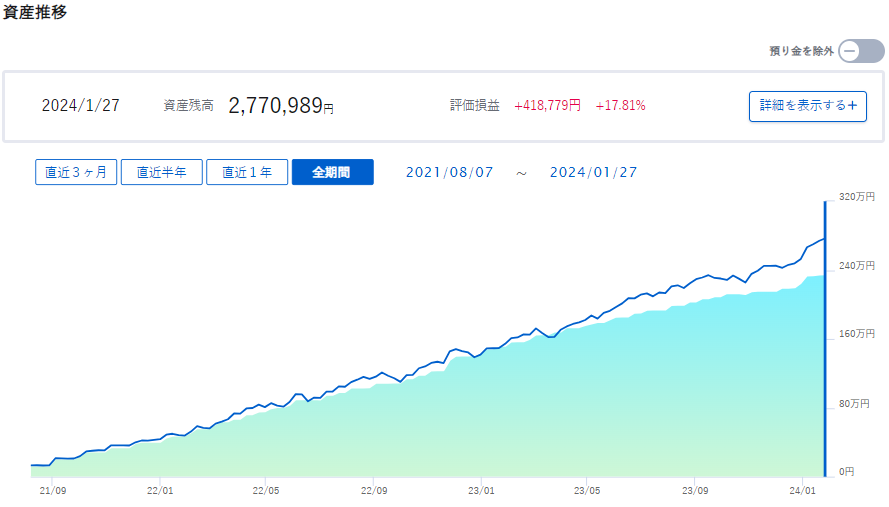The width and height of the screenshot is (889, 507).
Task: Click the end date 2024/01/27
Action: pyautogui.click(x=594, y=172)
